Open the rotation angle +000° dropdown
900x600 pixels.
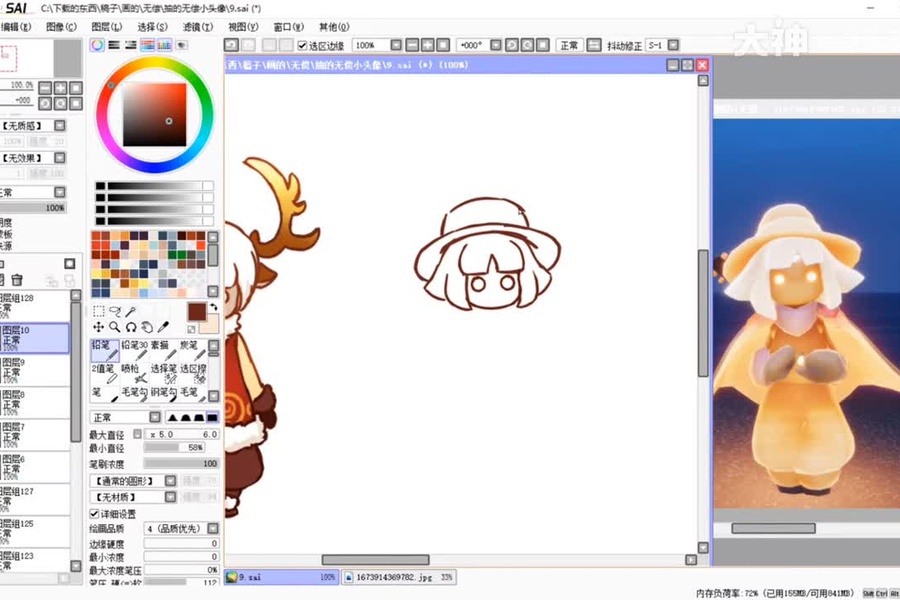point(495,45)
